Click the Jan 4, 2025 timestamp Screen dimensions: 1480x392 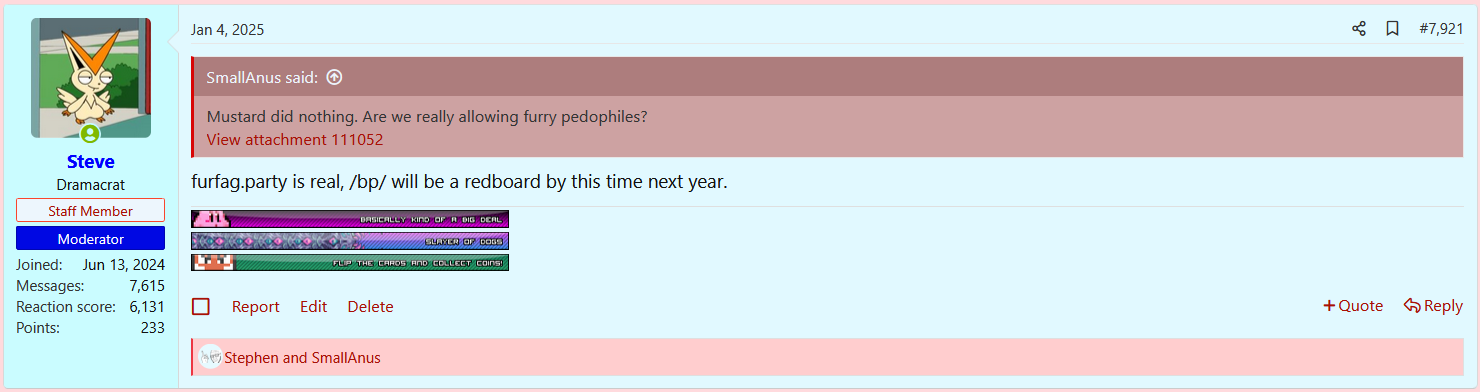pos(228,30)
